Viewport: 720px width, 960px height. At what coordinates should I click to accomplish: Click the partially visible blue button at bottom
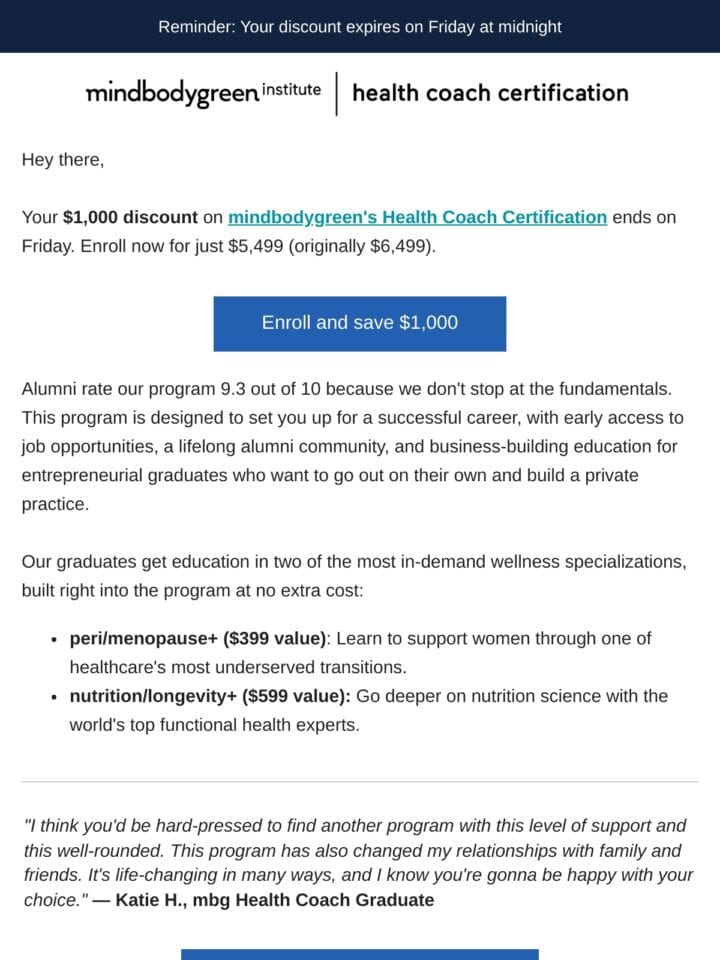(x=359, y=954)
